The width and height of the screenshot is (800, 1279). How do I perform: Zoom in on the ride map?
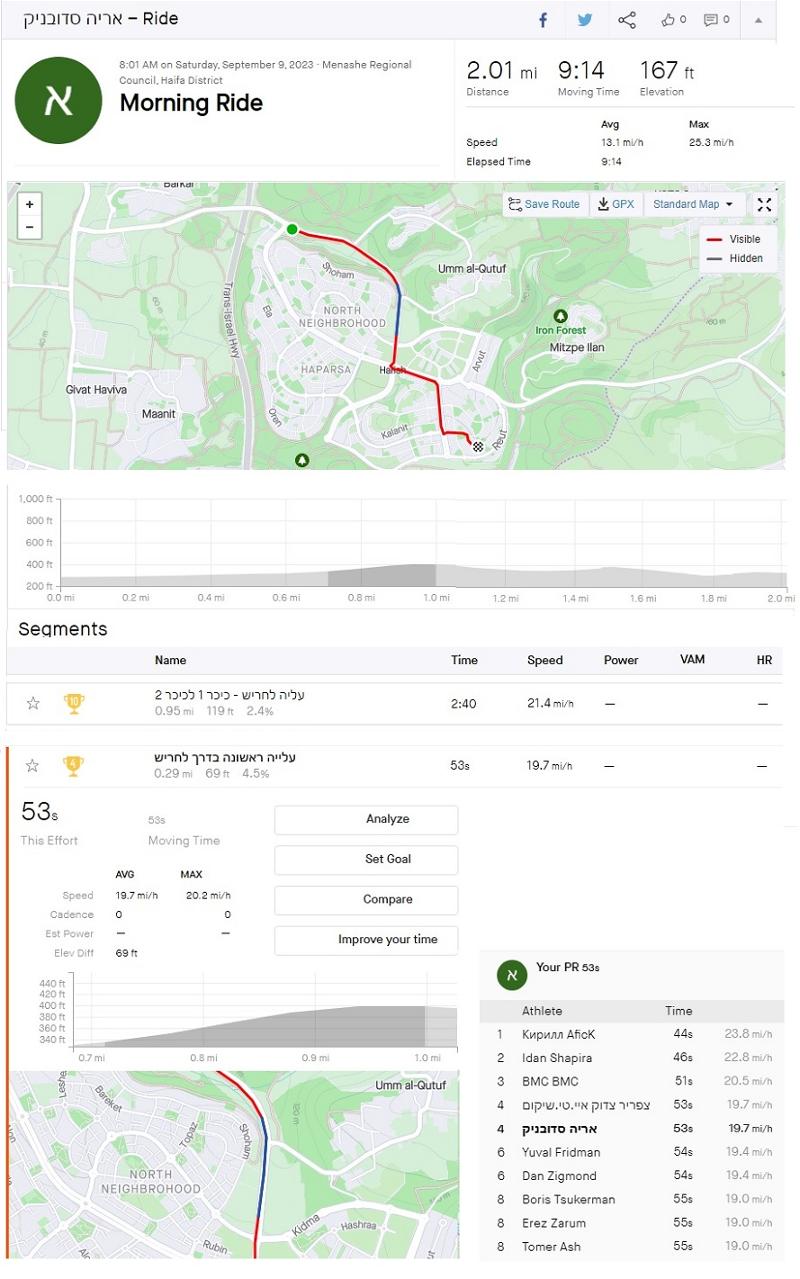29,204
